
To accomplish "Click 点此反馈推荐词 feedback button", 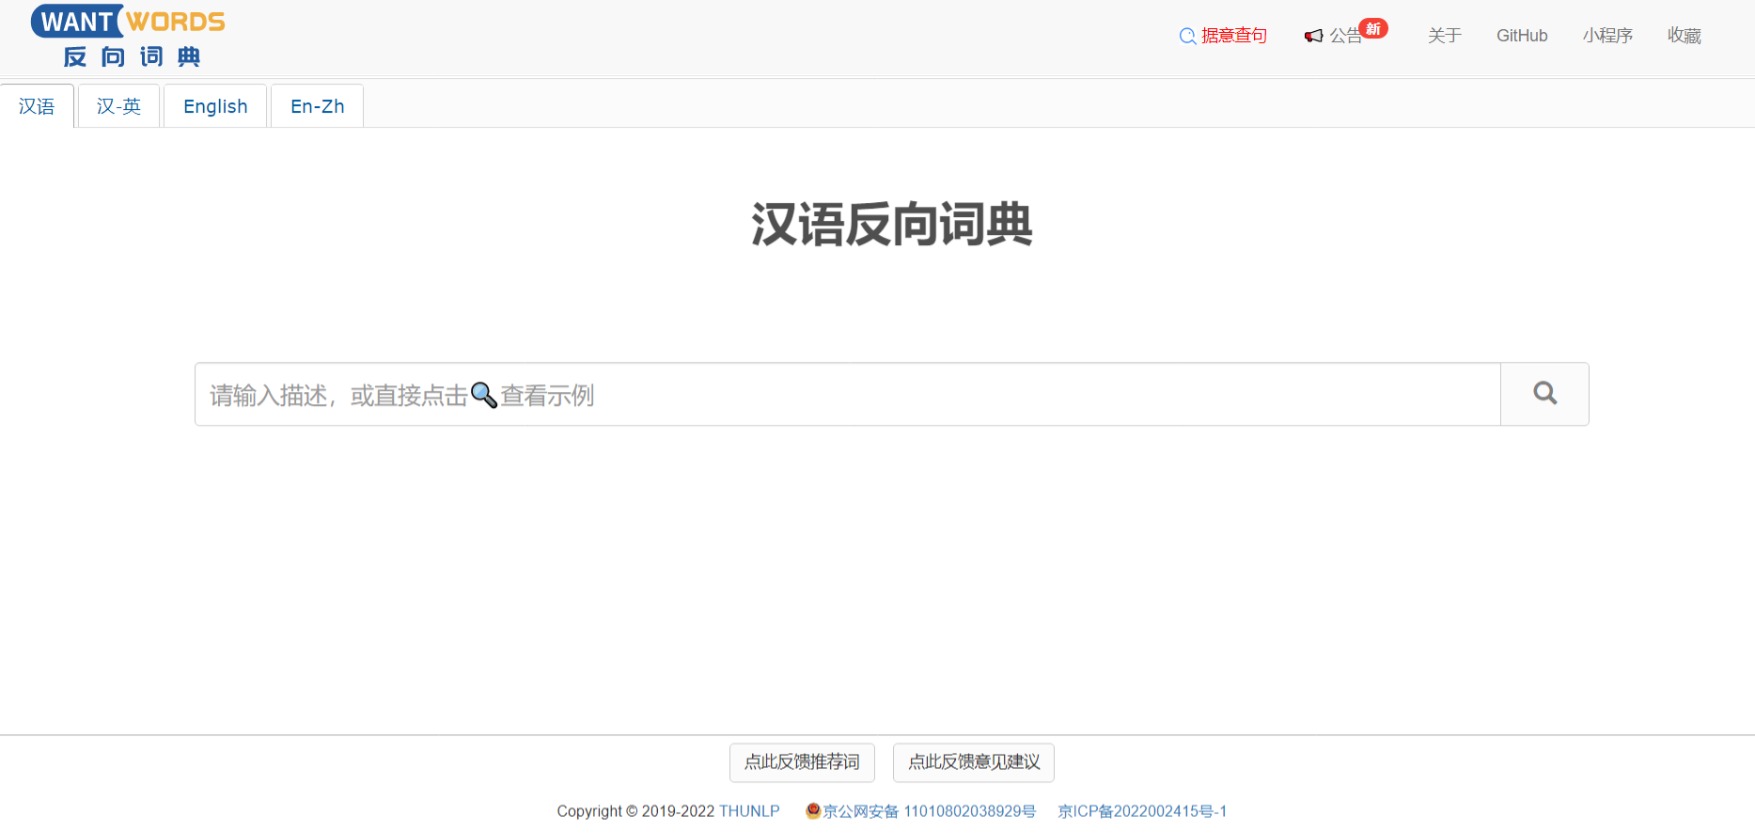I will pos(802,762).
